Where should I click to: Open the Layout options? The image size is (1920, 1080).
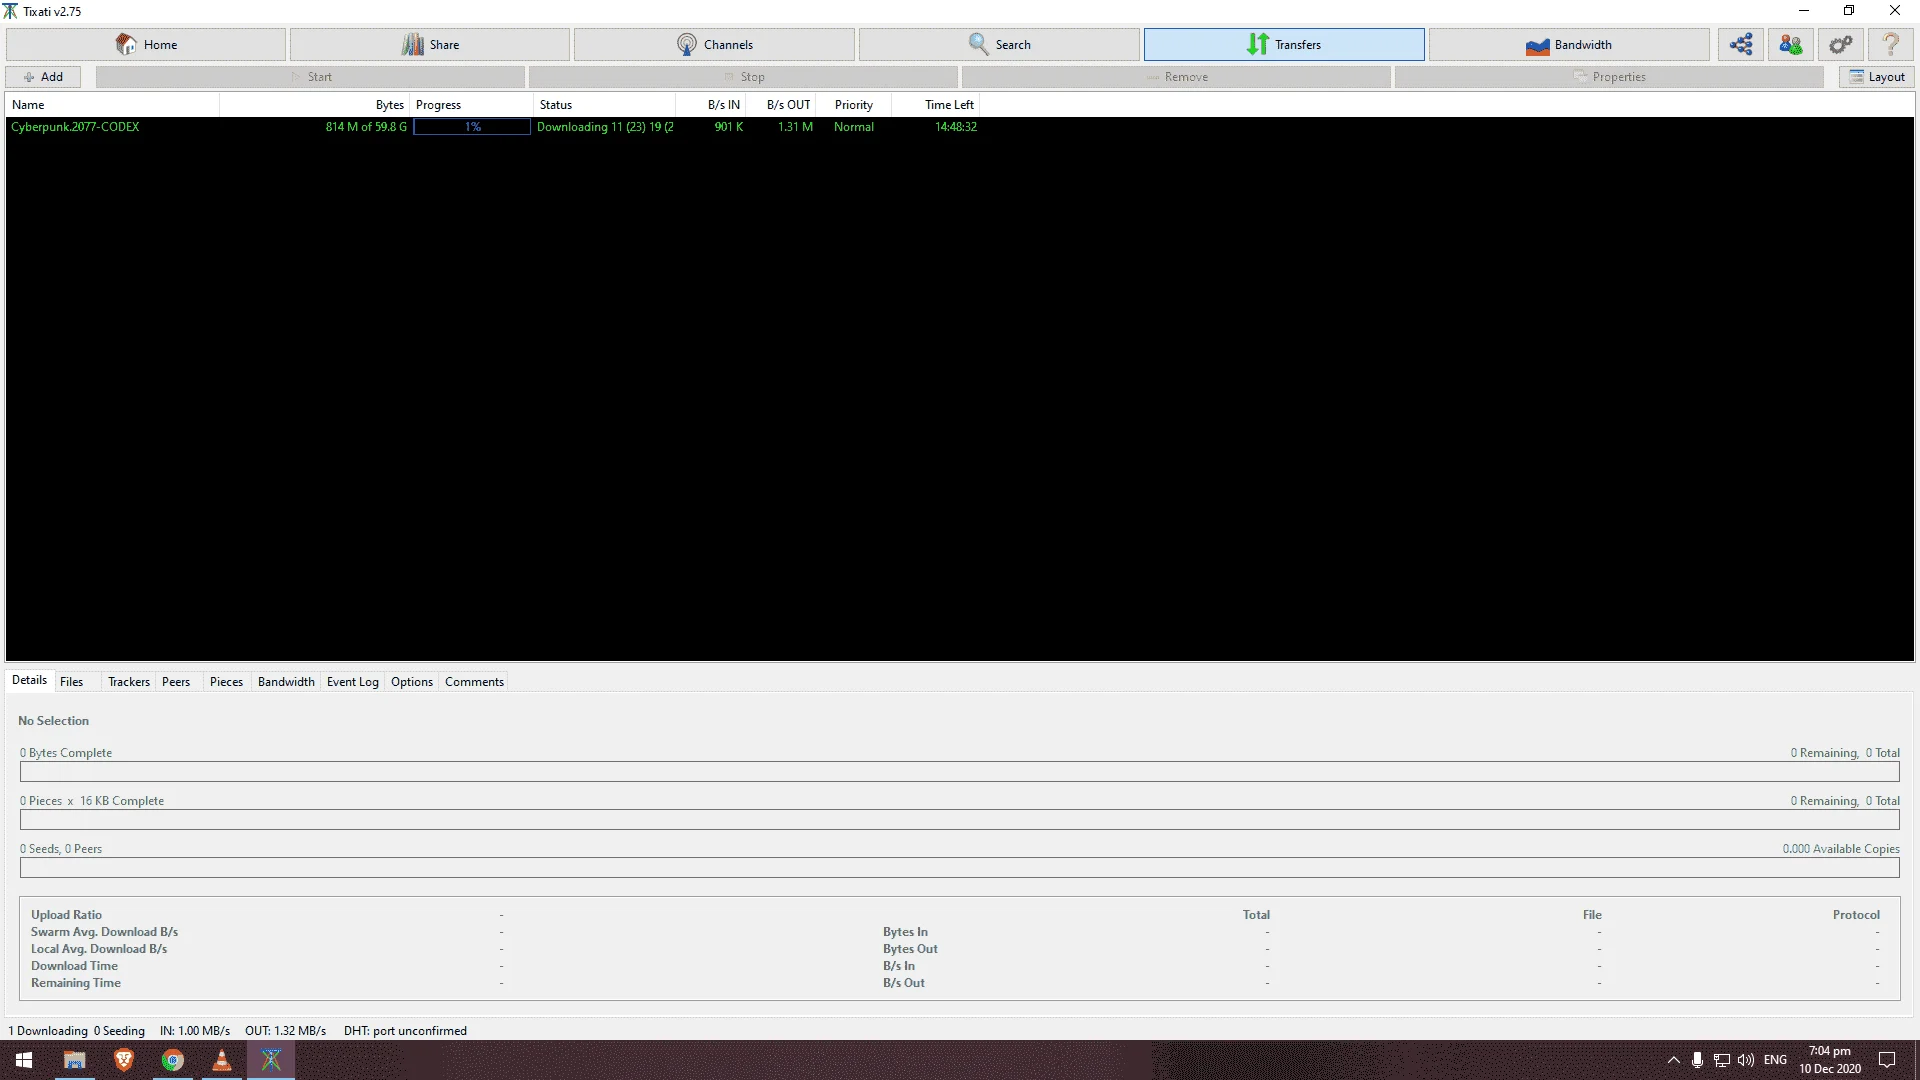1877,77
